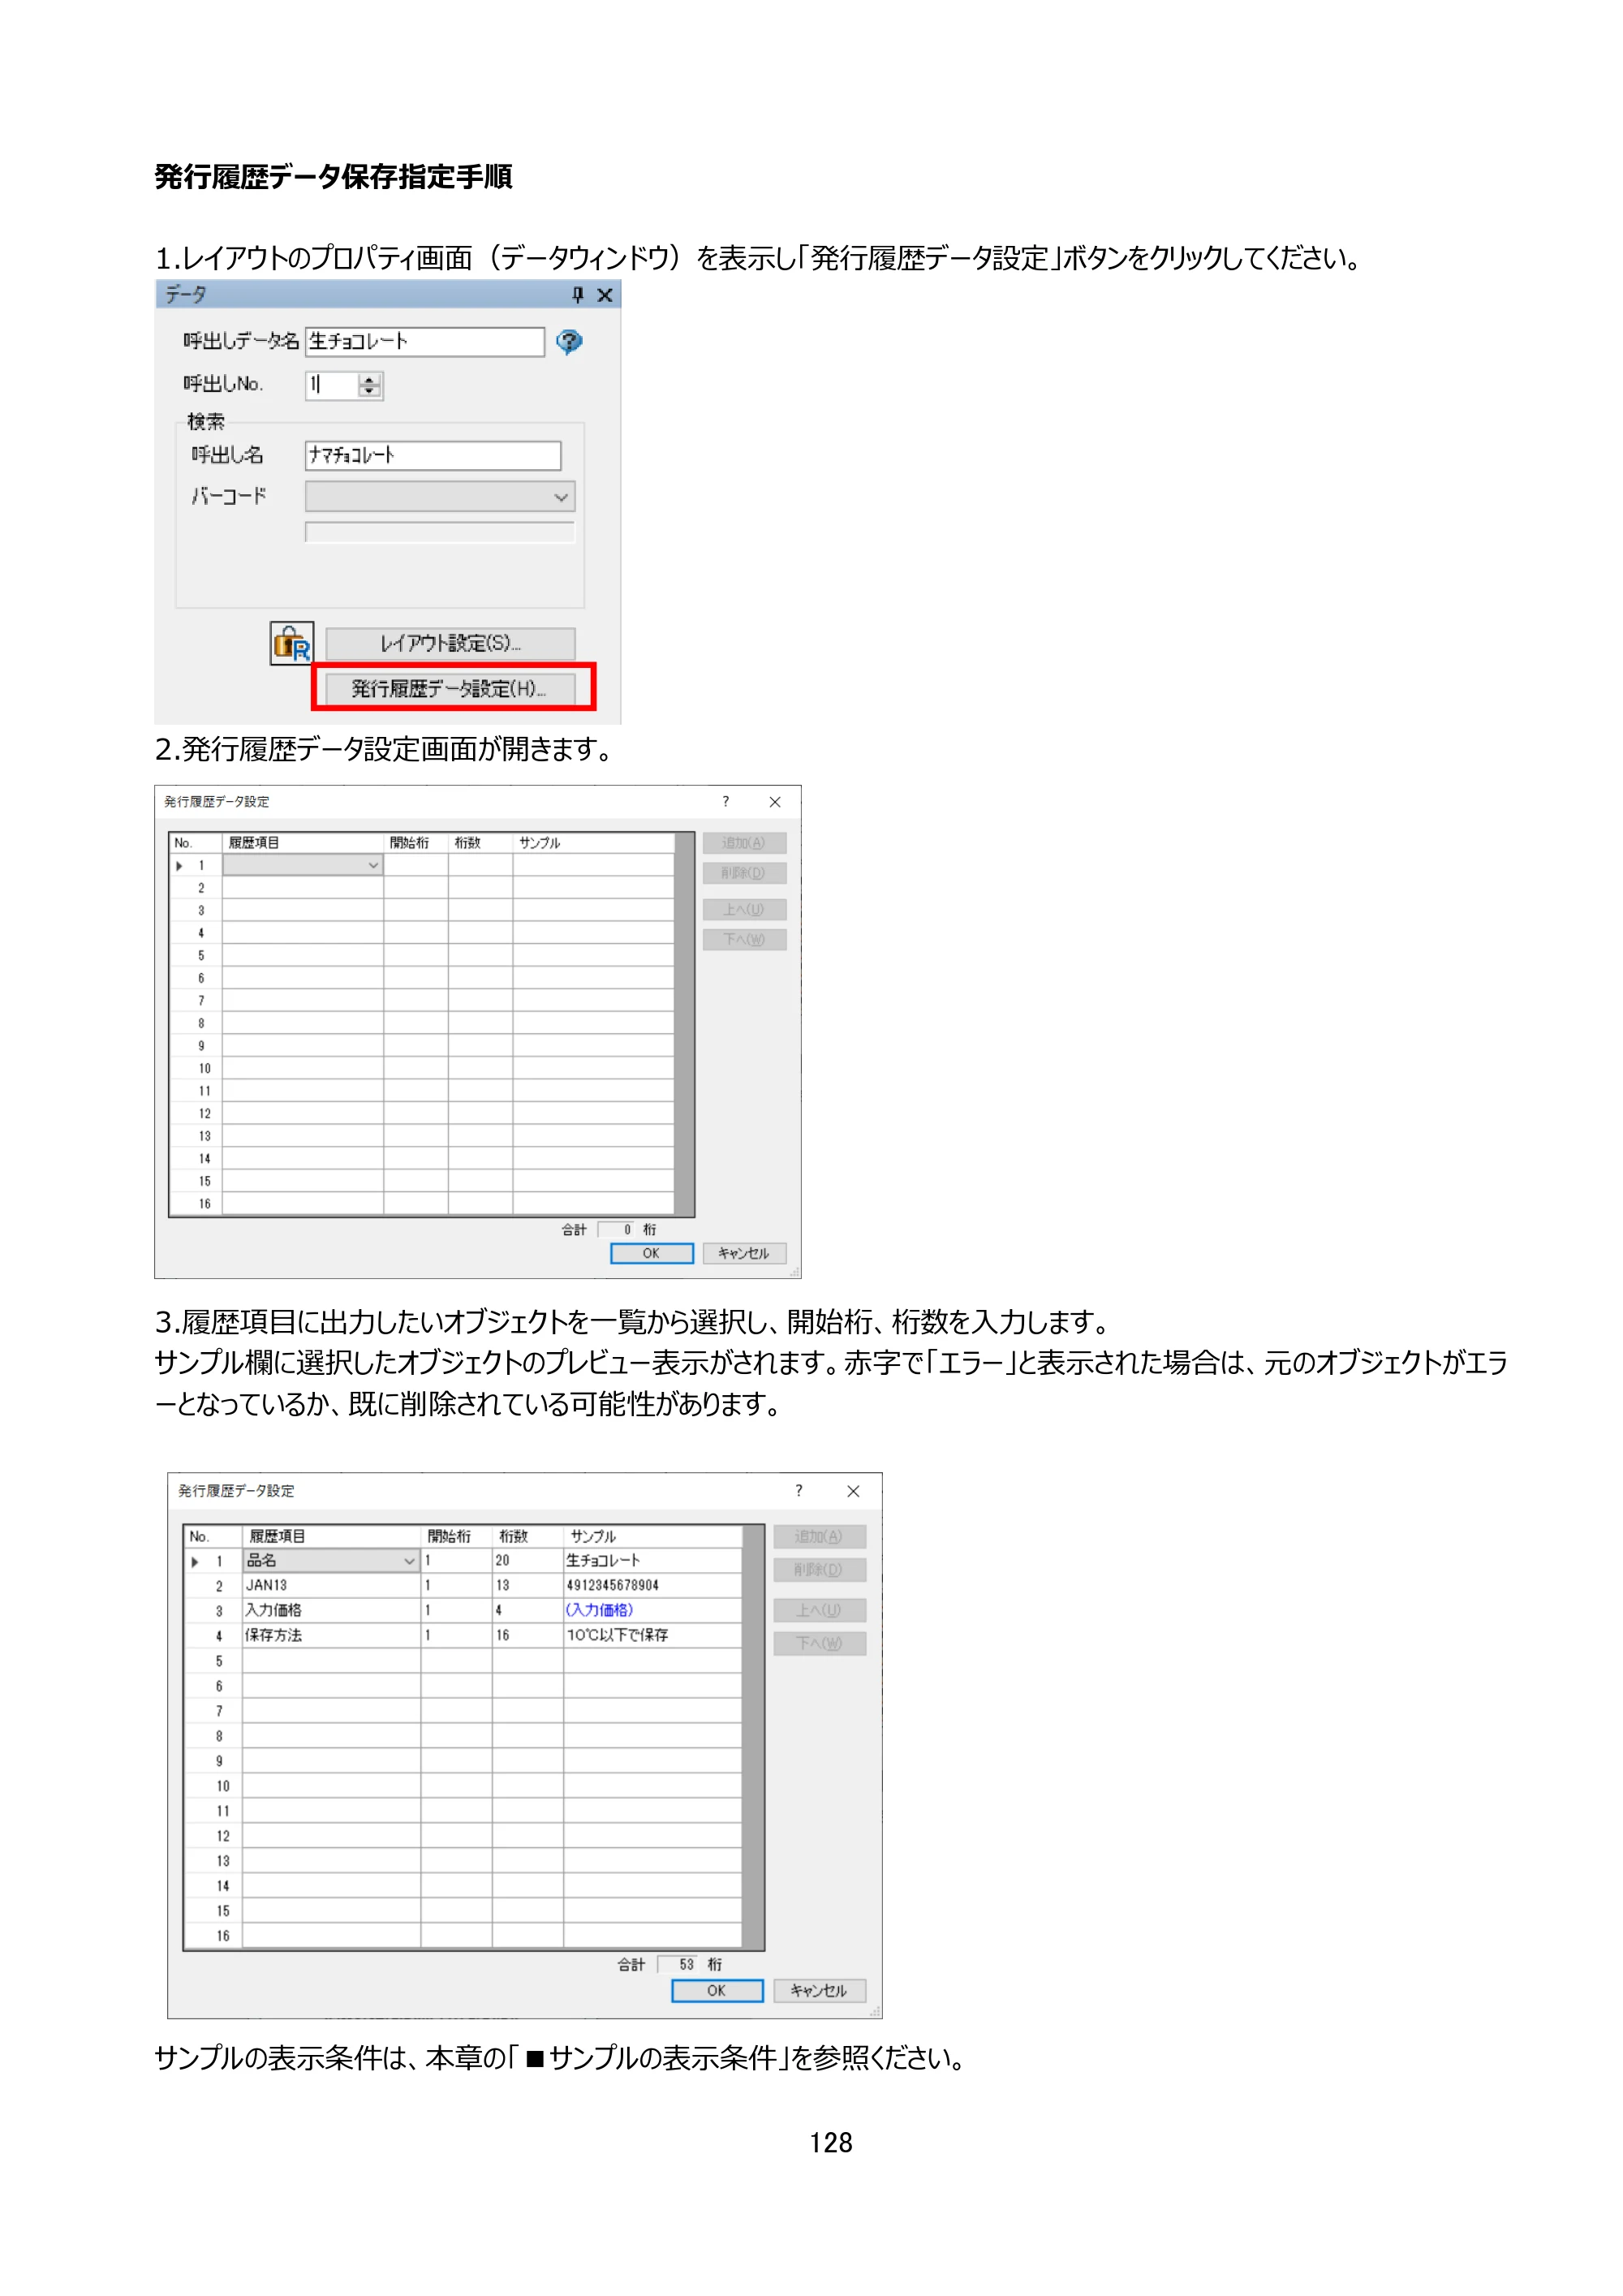Pin the データ panel with pushpin icon
Screen dimensions: 1623x2296
coord(577,294)
